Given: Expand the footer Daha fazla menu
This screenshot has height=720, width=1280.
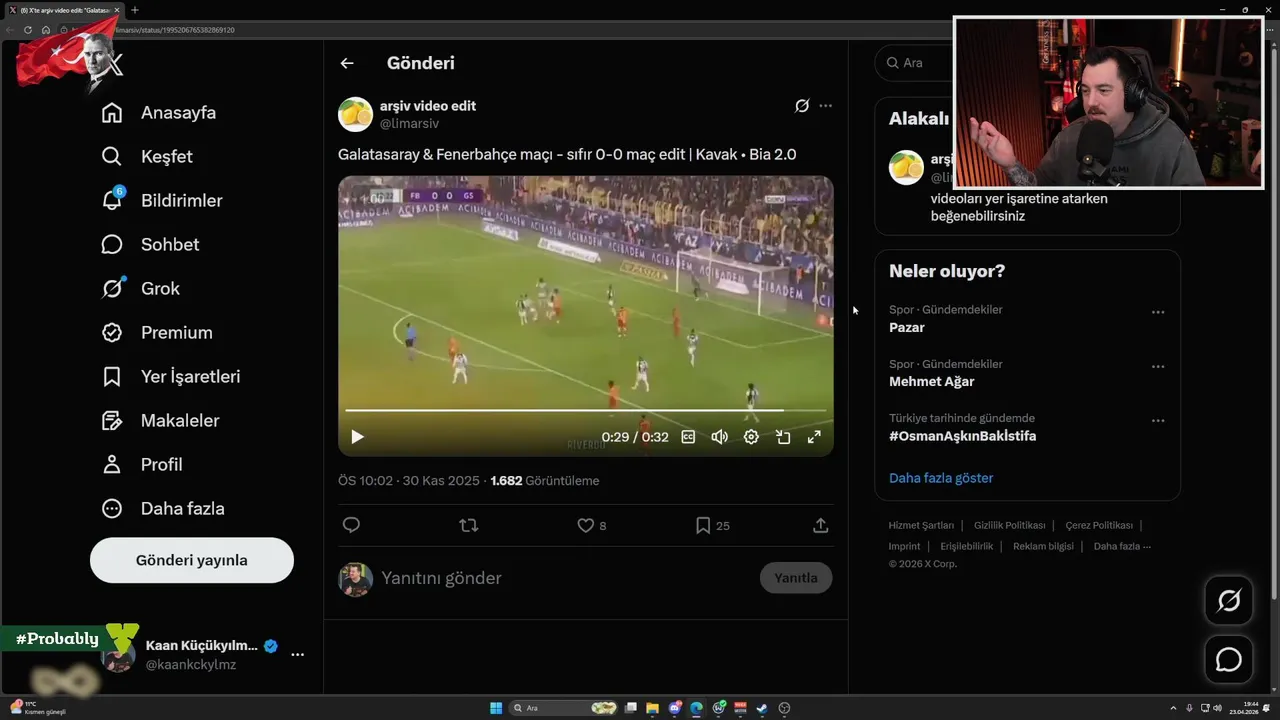Looking at the screenshot, I should point(1122,546).
